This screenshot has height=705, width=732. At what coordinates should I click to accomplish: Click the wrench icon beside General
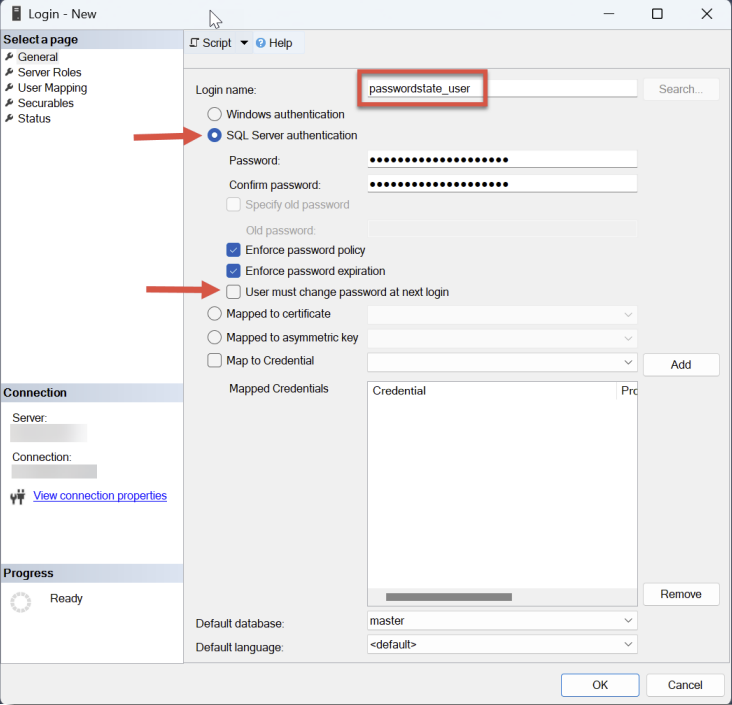tap(9, 57)
